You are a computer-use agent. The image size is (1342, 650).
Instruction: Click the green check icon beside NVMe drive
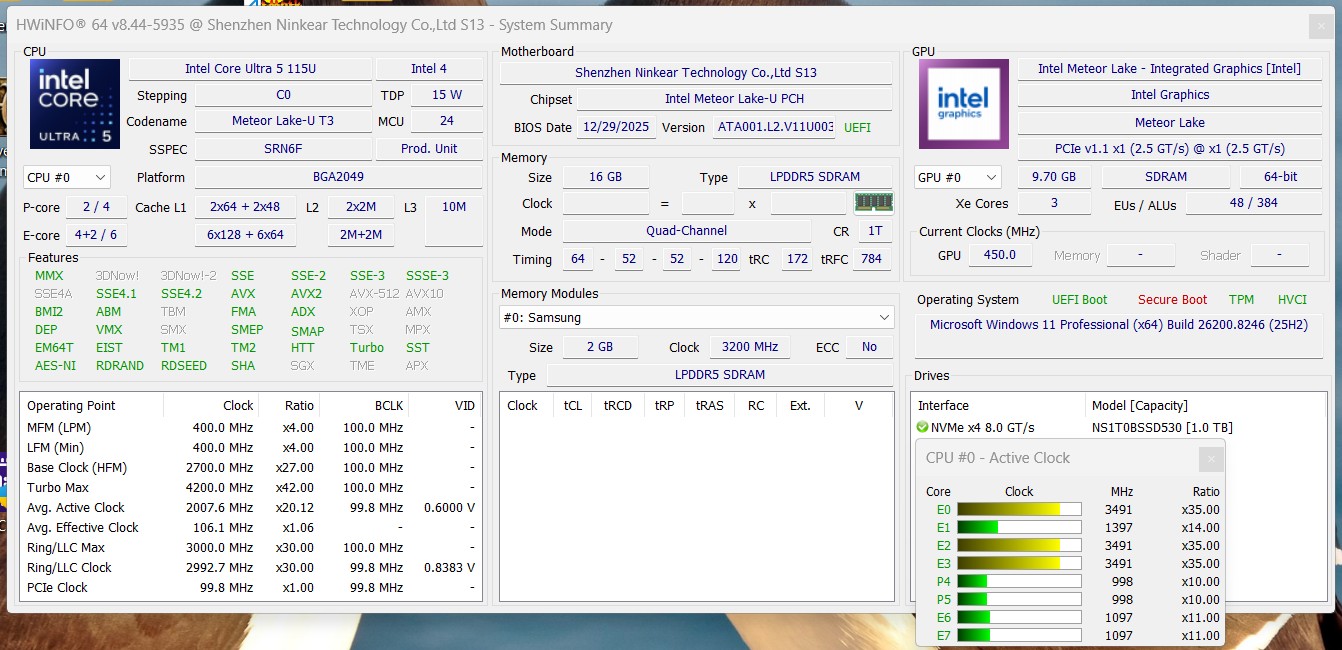[922, 427]
